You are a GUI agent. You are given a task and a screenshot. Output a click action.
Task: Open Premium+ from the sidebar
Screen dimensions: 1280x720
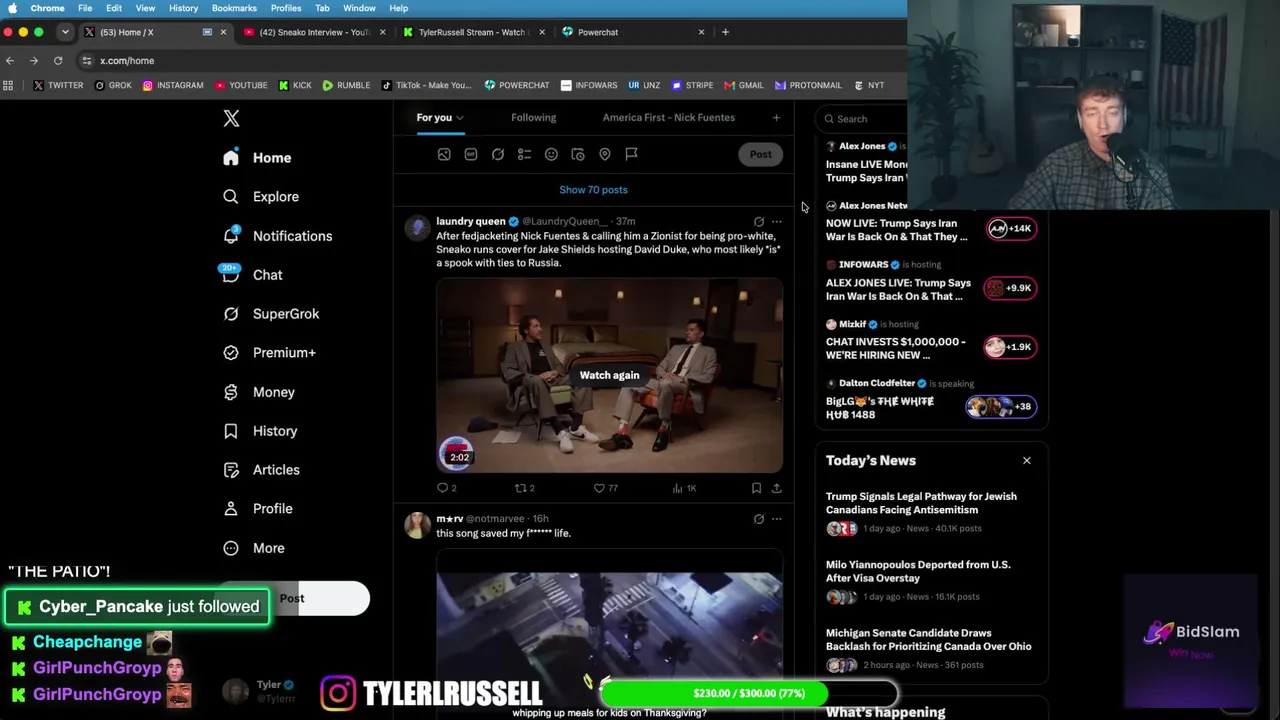tap(269, 353)
